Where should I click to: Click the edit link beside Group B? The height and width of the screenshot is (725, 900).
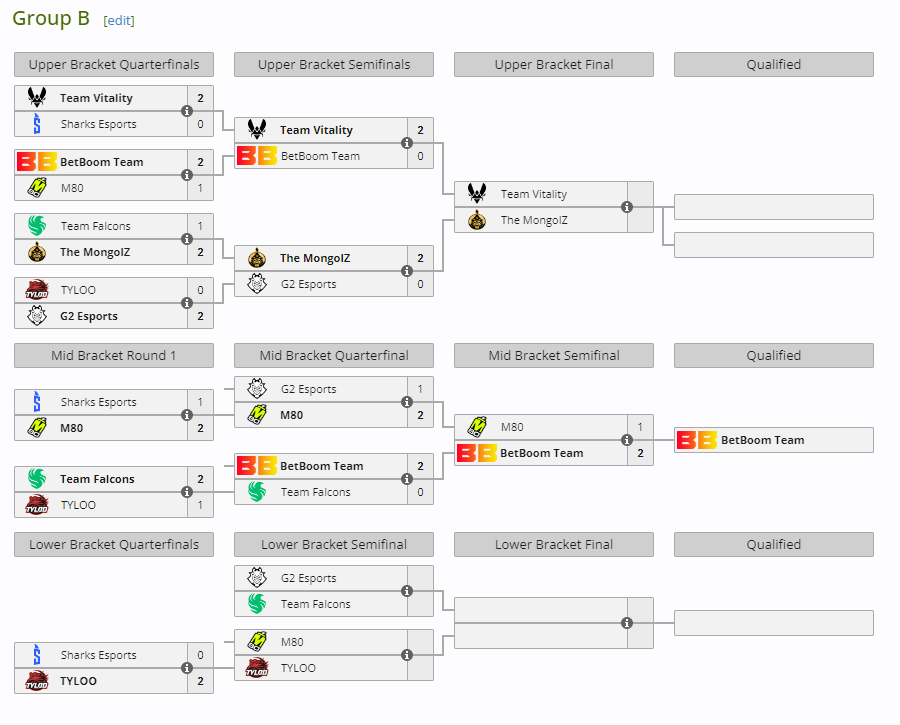pyautogui.click(x=118, y=21)
